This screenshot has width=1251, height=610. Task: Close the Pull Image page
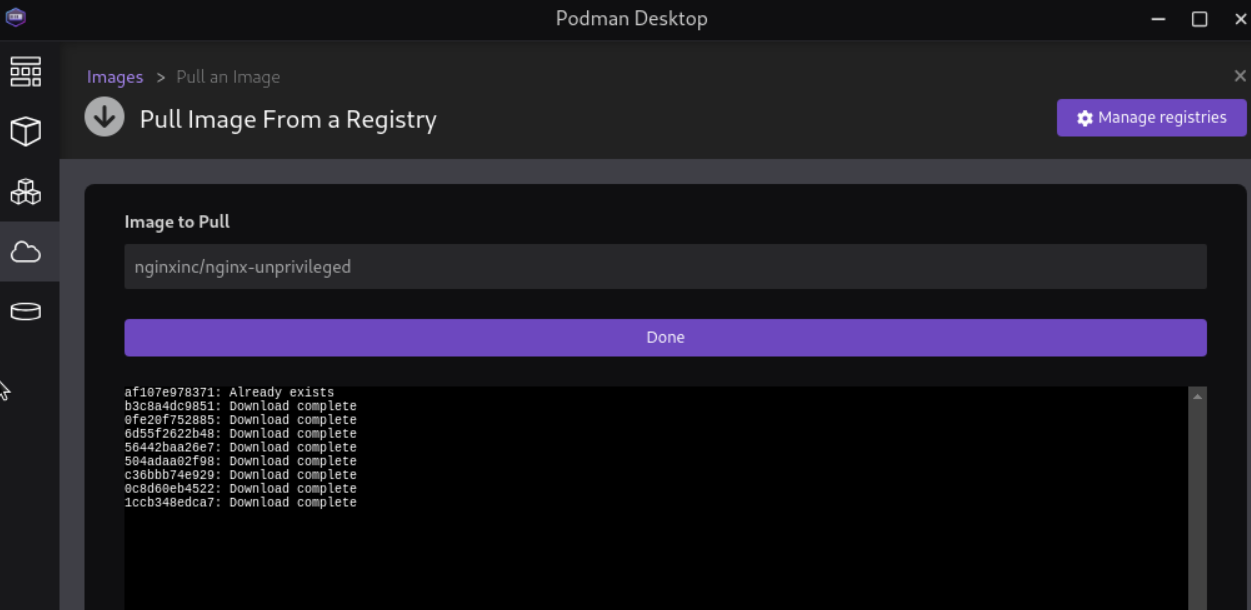click(x=1240, y=77)
